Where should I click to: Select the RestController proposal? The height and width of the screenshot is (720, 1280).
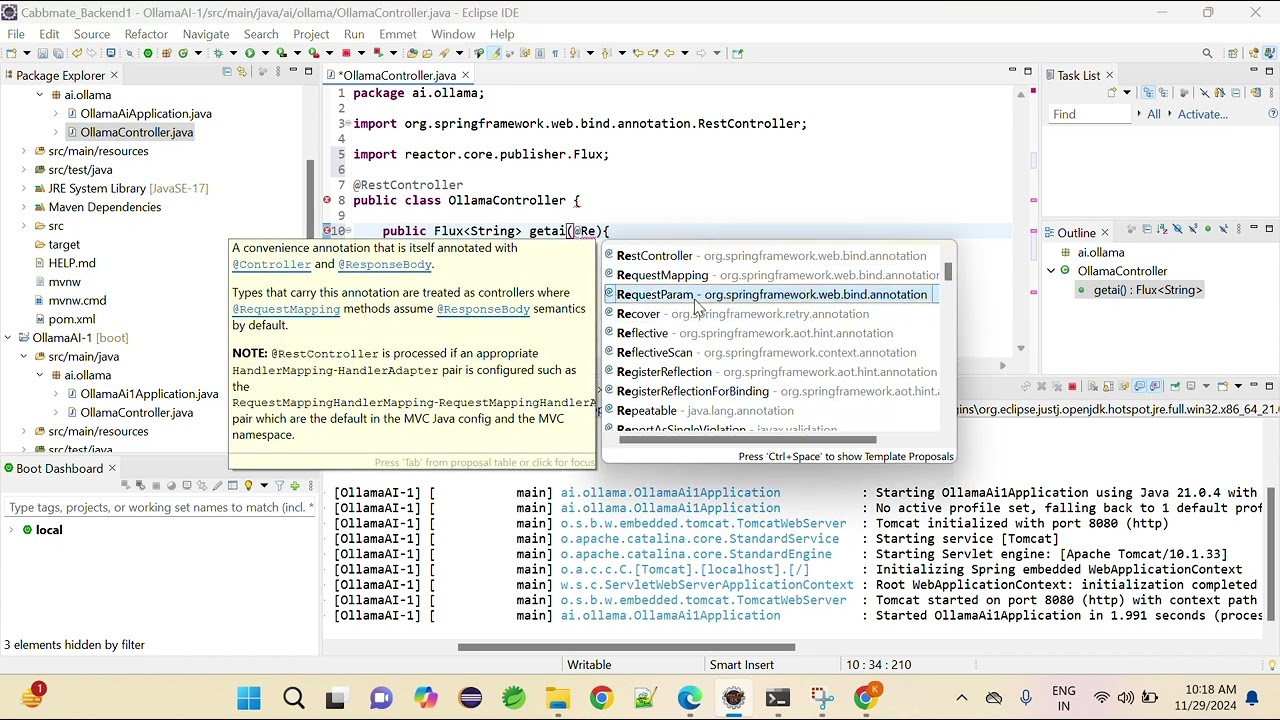(771, 256)
